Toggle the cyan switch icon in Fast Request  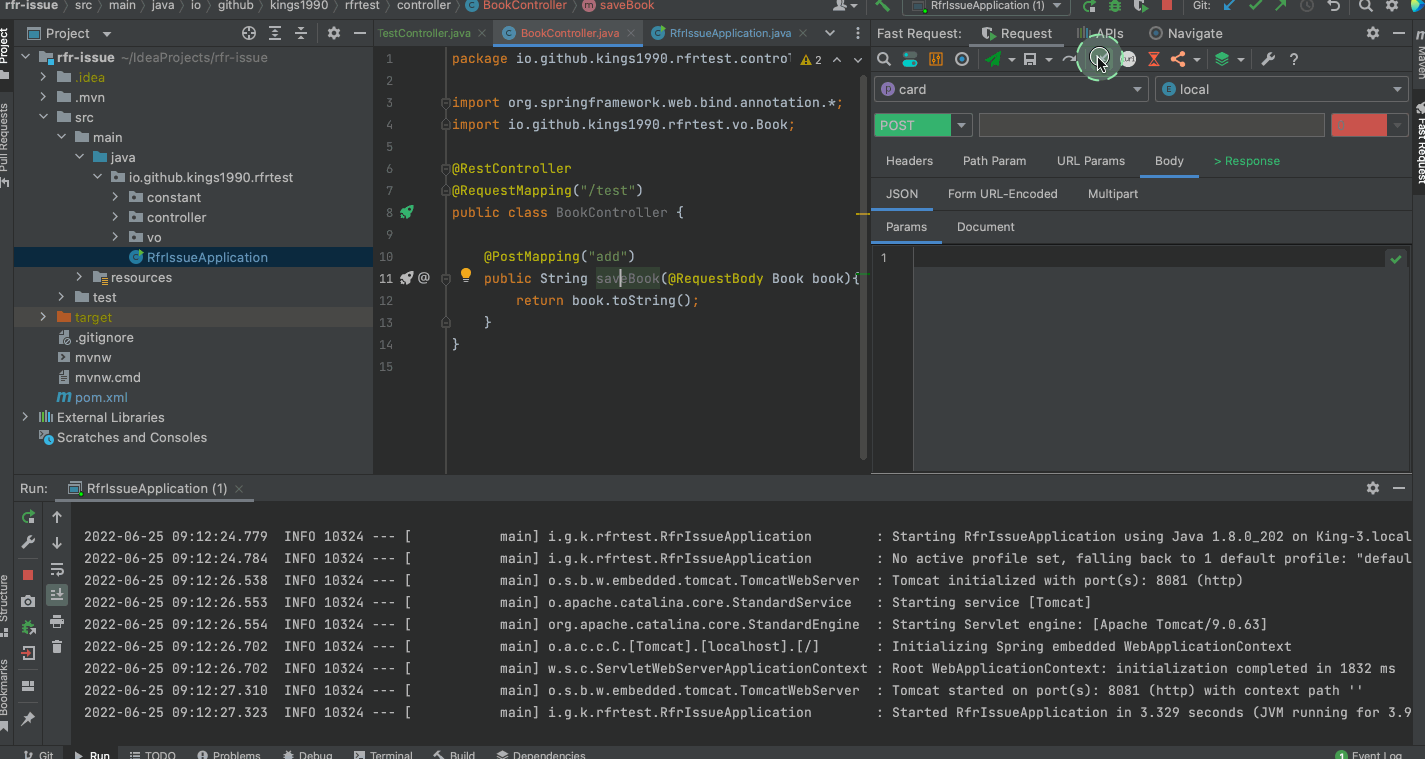[910, 60]
